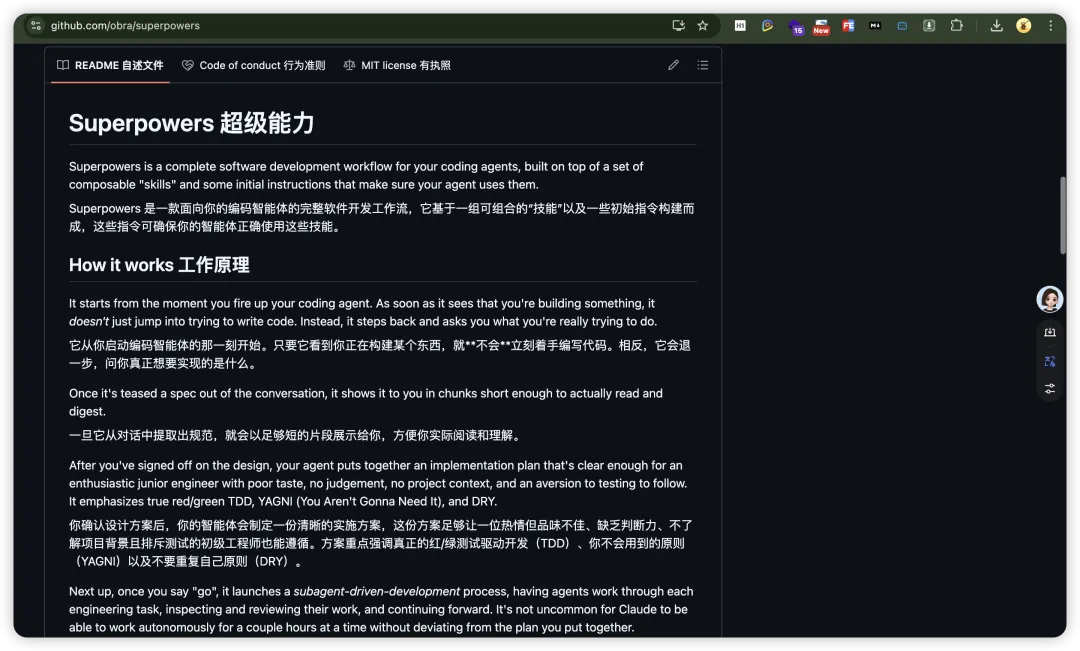Click the Chinese paragraph starting "一旦它从对话中提取出规范"
Viewport: 1080px width, 651px height.
pyautogui.click(x=297, y=435)
